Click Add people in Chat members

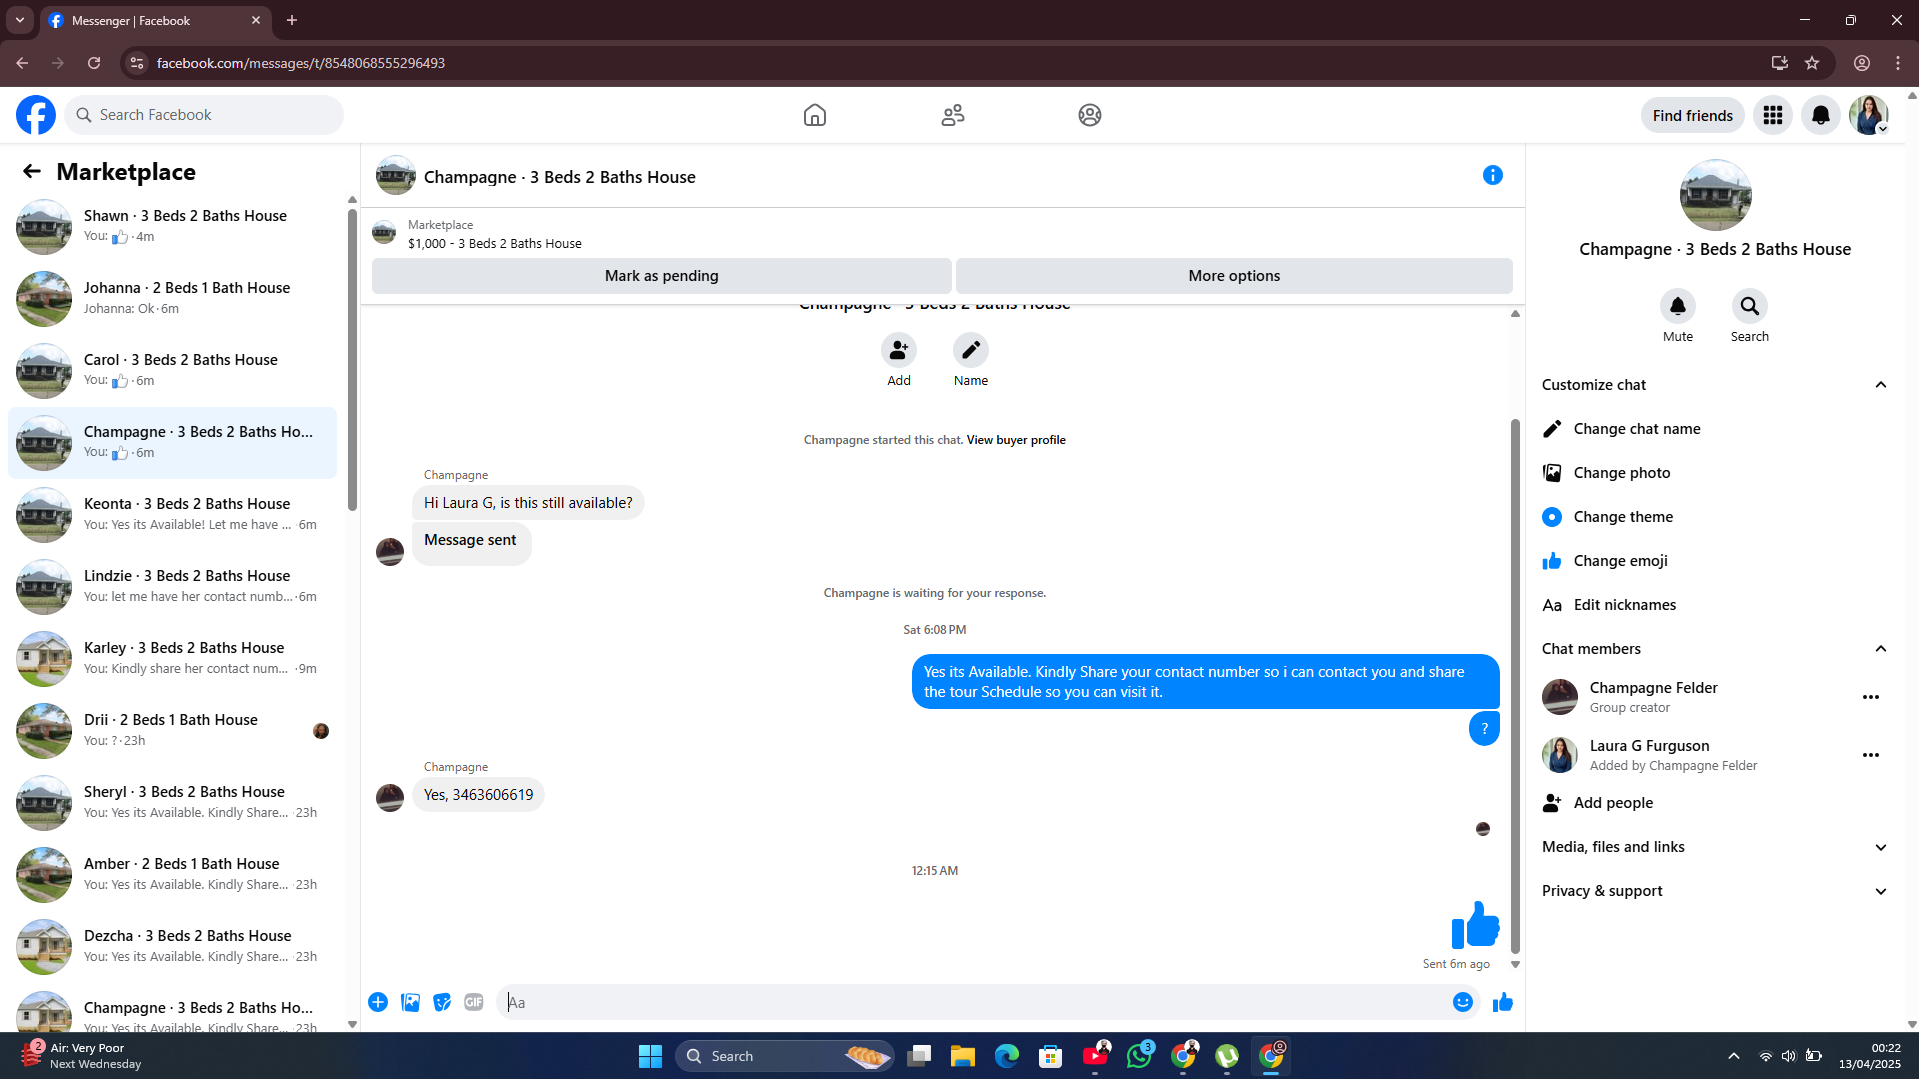click(1715, 803)
